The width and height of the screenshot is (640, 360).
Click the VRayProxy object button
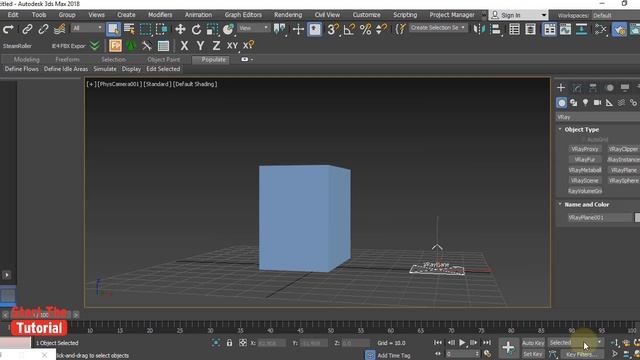[x=584, y=149]
